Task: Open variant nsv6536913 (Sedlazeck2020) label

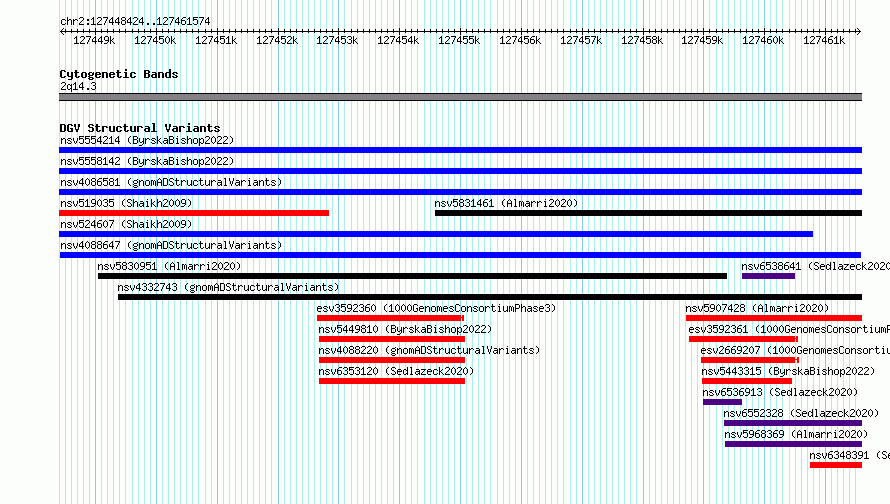Action: tap(780, 392)
